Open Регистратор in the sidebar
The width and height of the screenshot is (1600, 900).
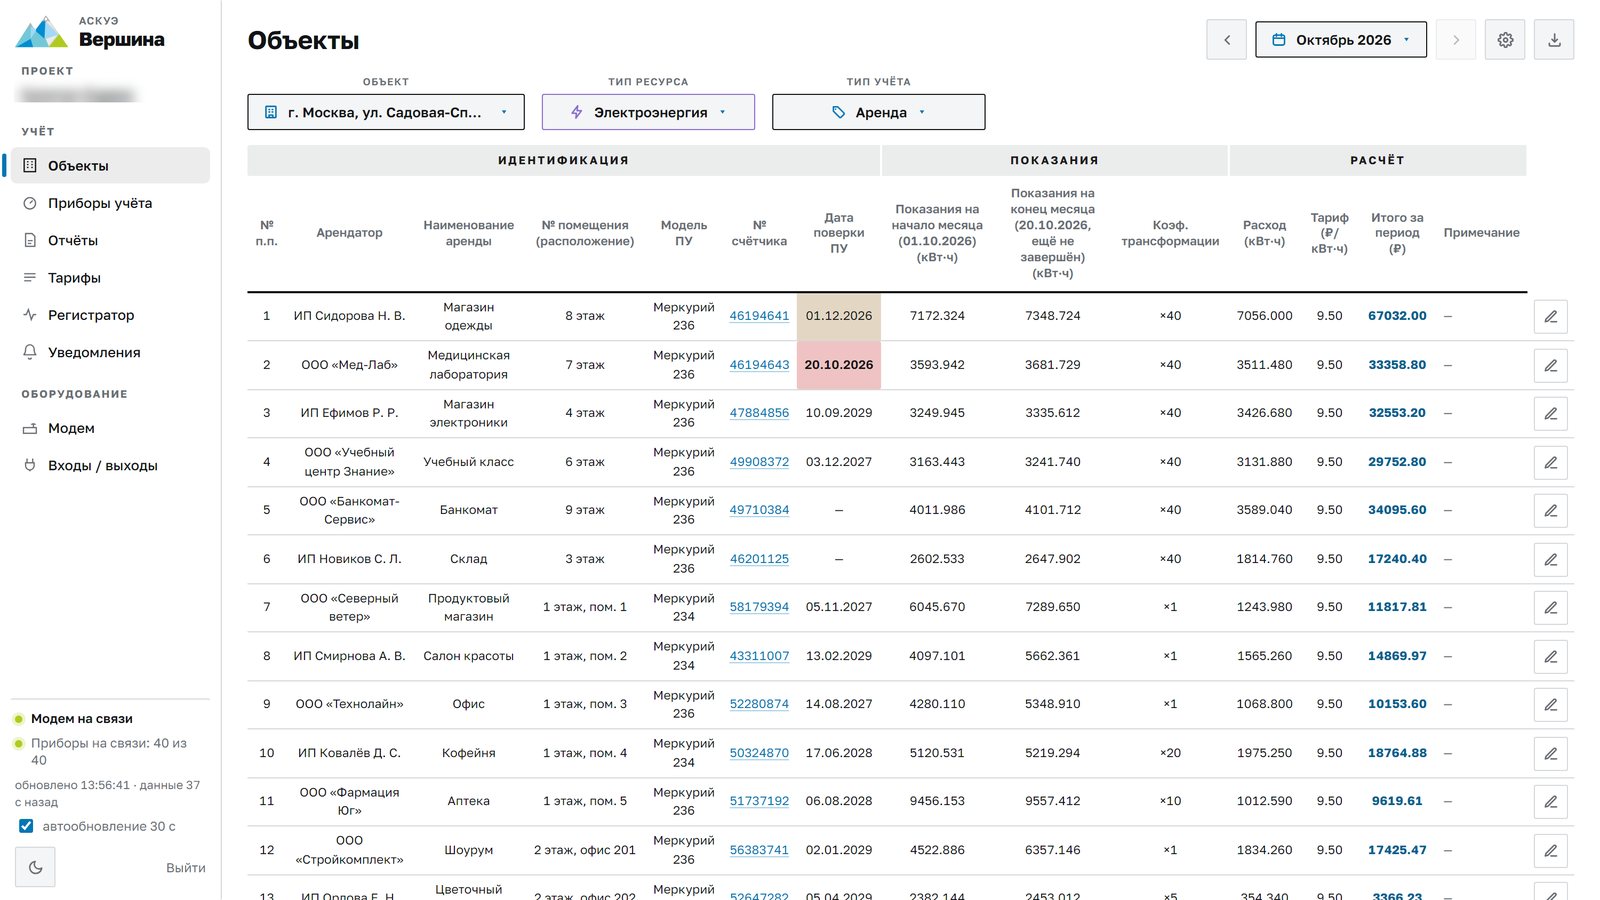(x=110, y=315)
